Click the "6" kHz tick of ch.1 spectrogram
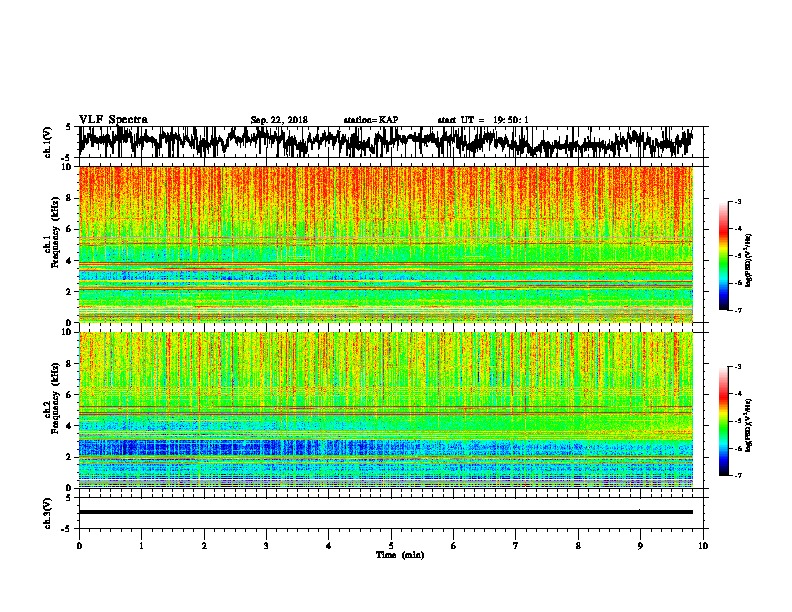Viewport: 792px width, 612px height. (x=71, y=229)
